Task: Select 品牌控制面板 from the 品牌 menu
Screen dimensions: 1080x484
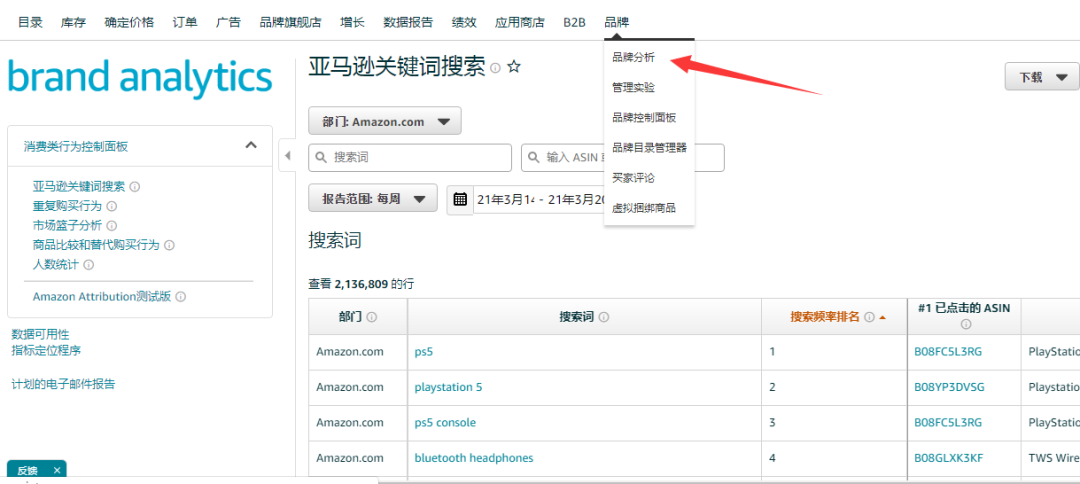Action: point(644,118)
